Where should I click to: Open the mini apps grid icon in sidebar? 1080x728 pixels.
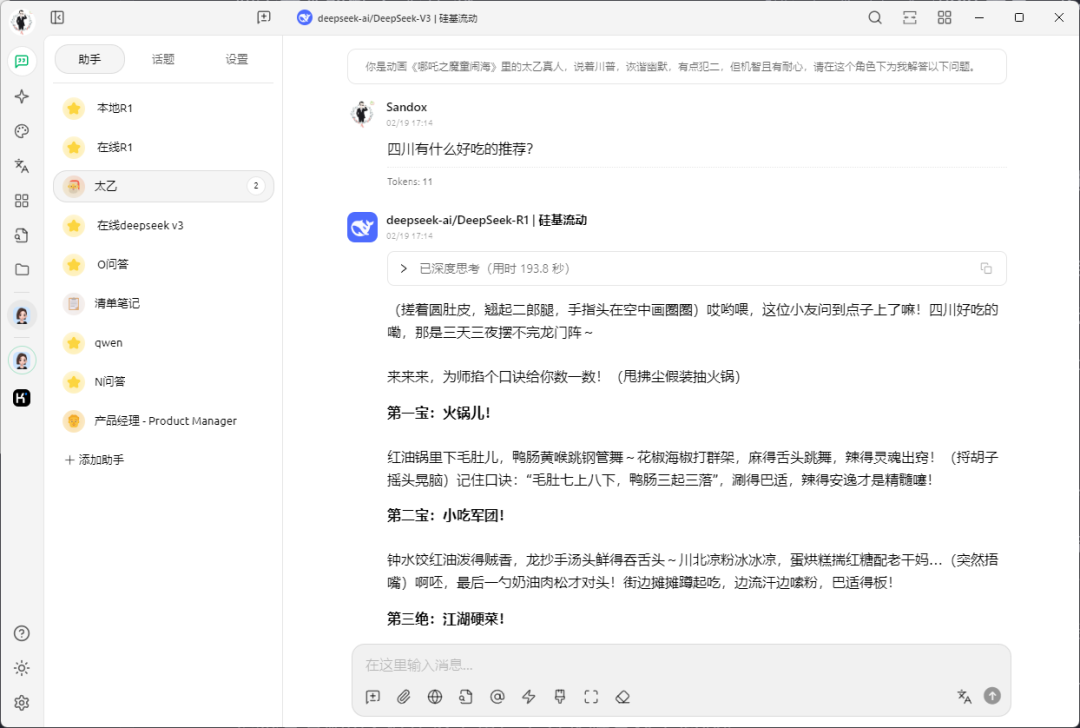click(x=22, y=200)
